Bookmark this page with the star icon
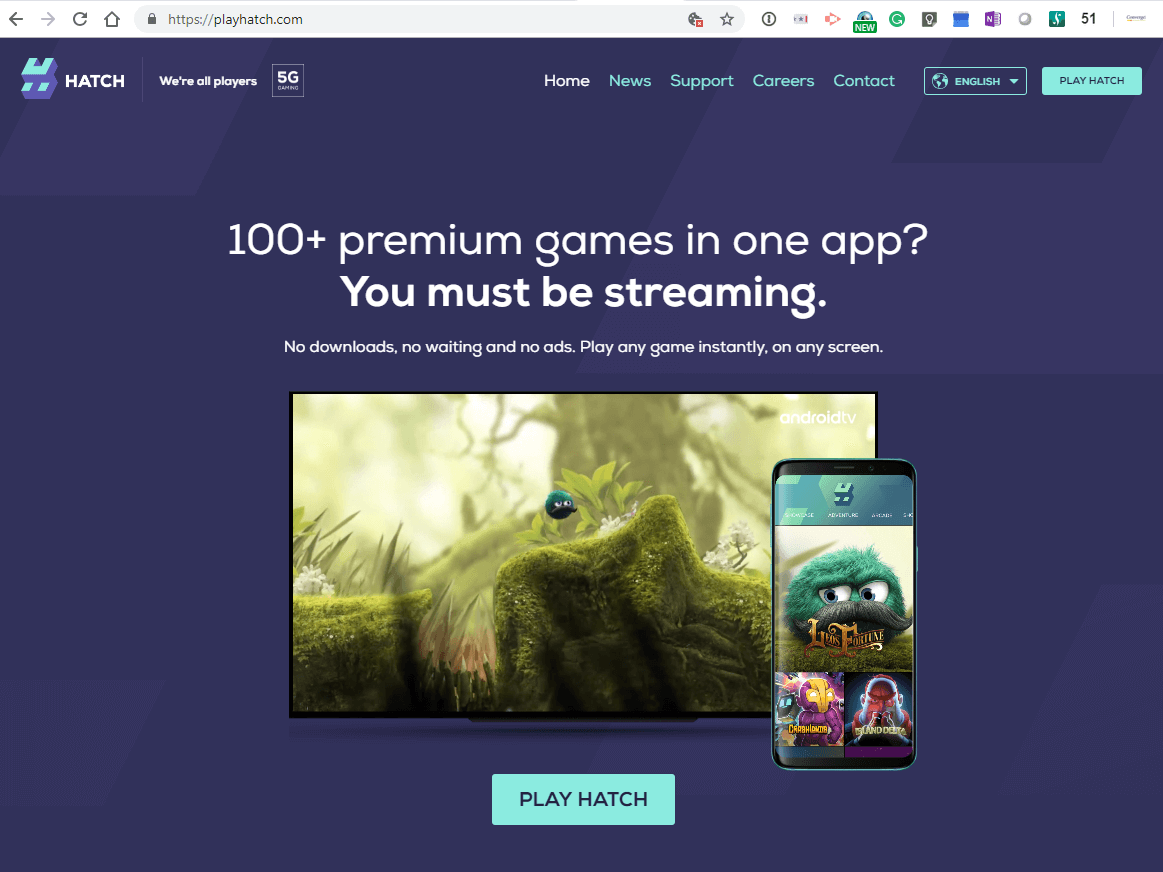The width and height of the screenshot is (1163, 872). coord(727,19)
